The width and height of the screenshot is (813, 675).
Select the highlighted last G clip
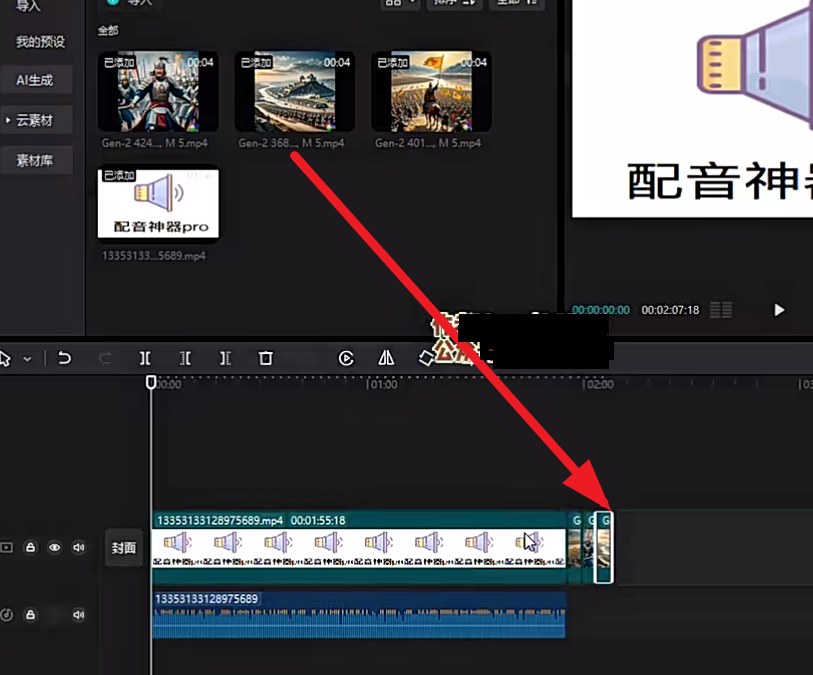604,547
